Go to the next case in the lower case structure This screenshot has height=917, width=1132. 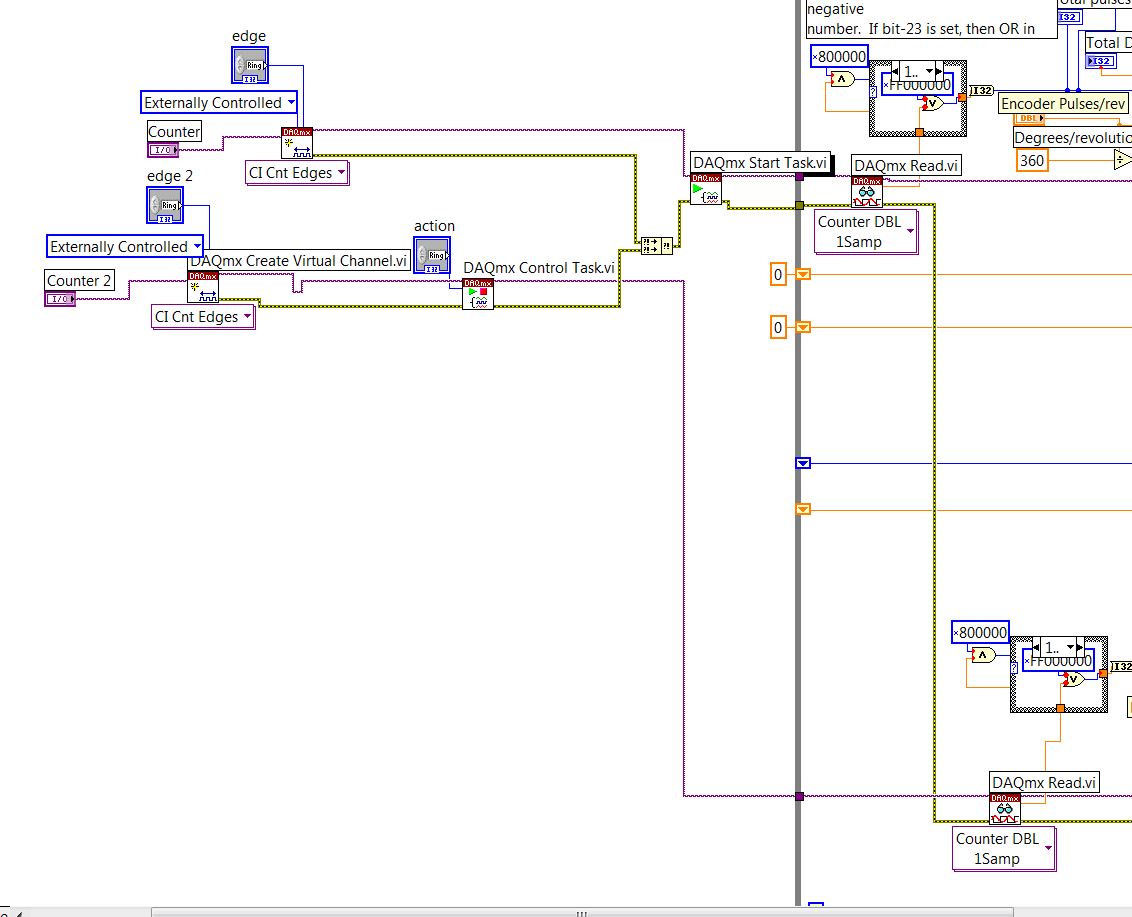(x=1080, y=648)
